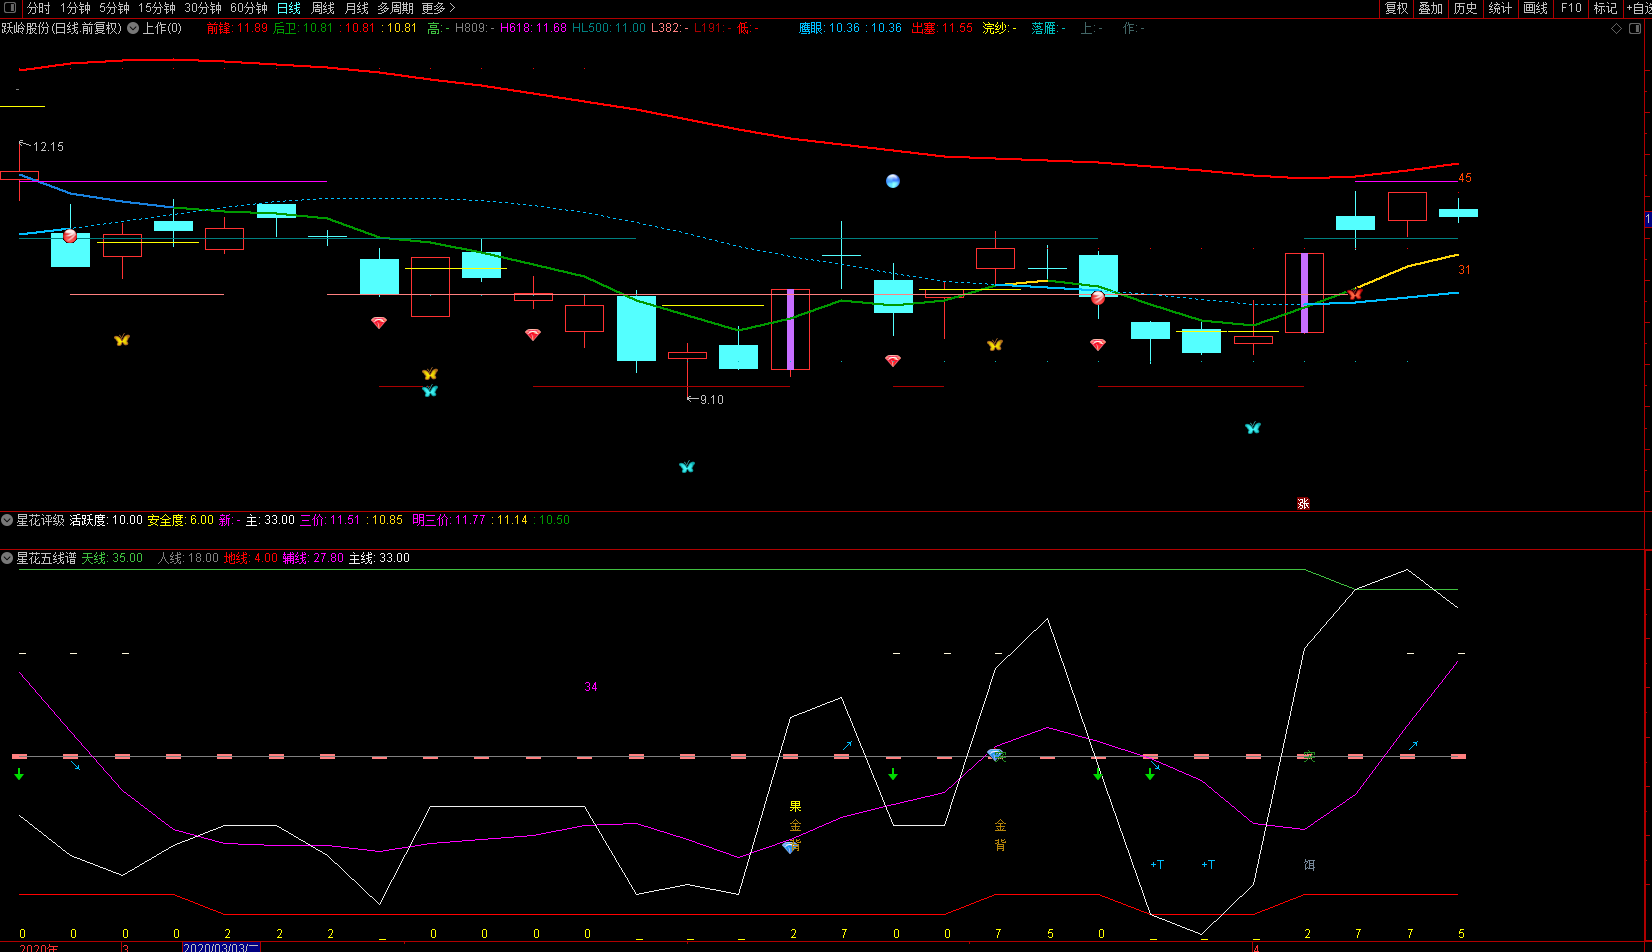Expand the 跃岭股份 indicator dropdown arrow
The height and width of the screenshot is (952, 1652).
pos(132,28)
